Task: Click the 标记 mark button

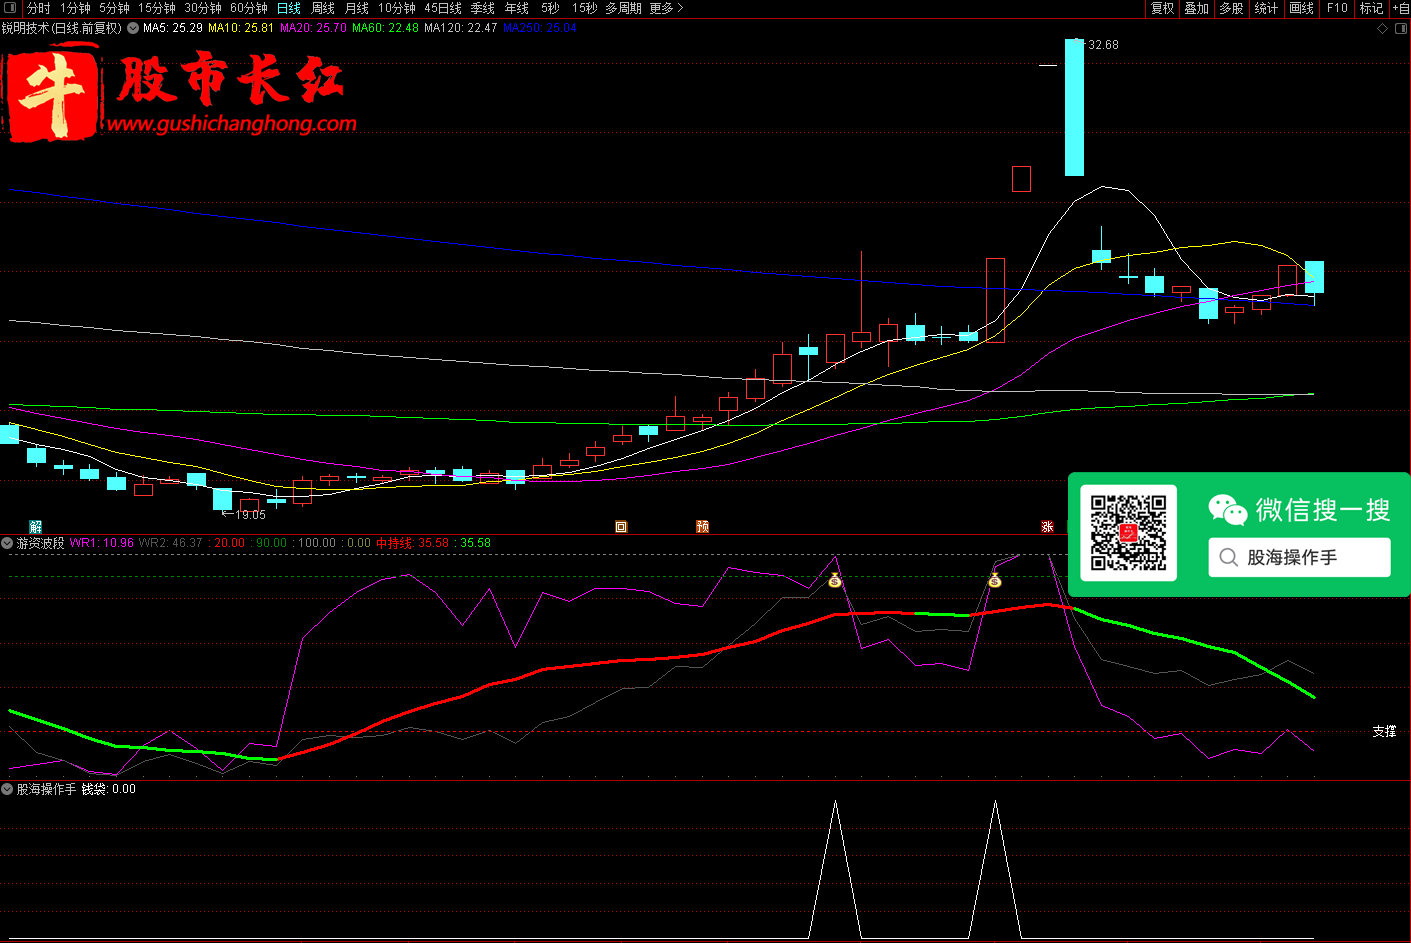Action: point(1371,8)
